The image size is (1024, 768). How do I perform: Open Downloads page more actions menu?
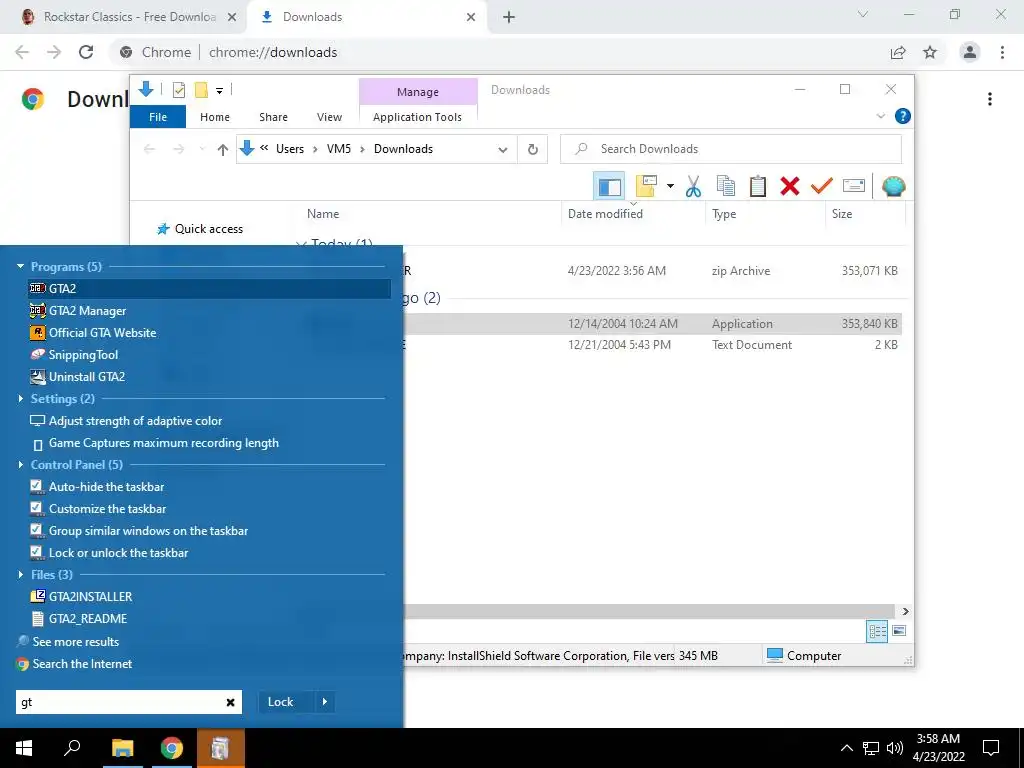pos(990,99)
